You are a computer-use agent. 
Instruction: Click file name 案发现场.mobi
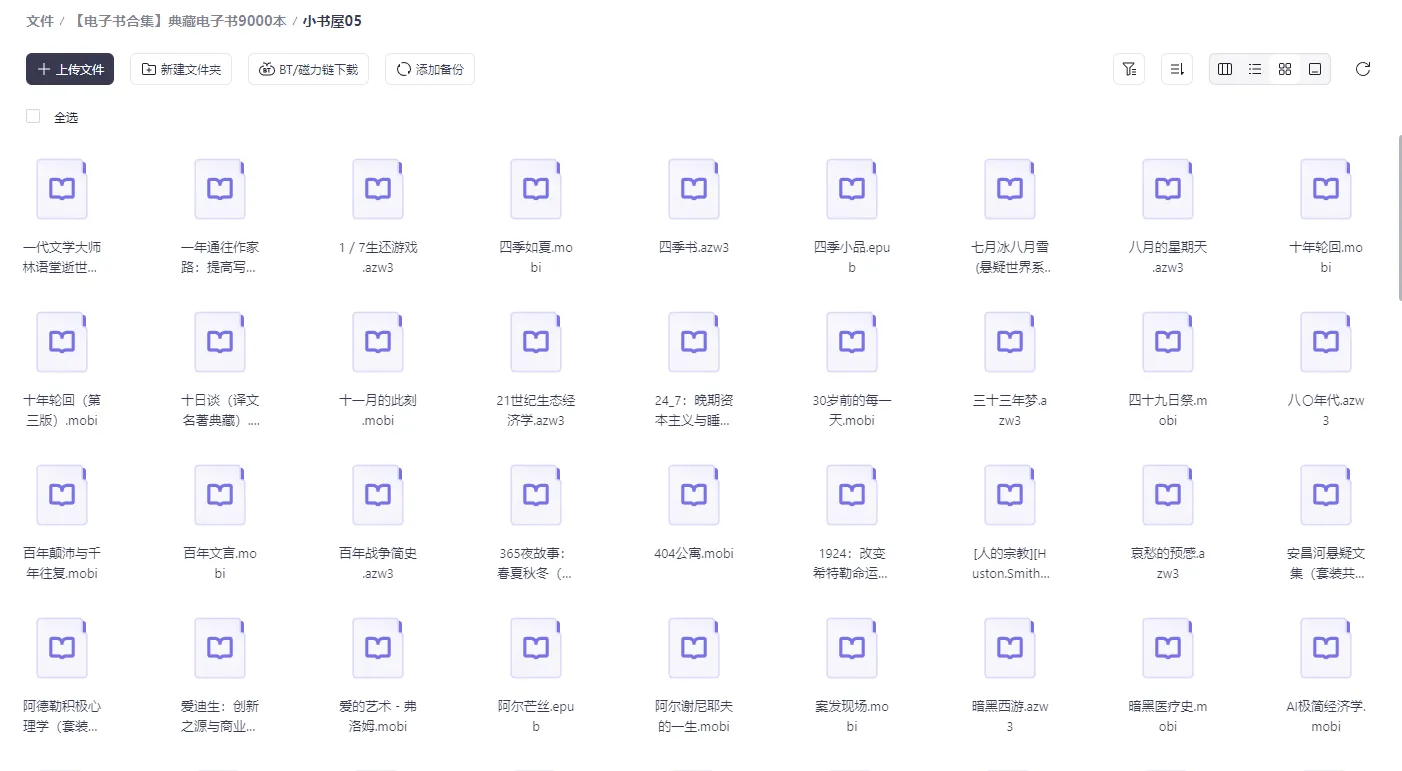pos(852,716)
